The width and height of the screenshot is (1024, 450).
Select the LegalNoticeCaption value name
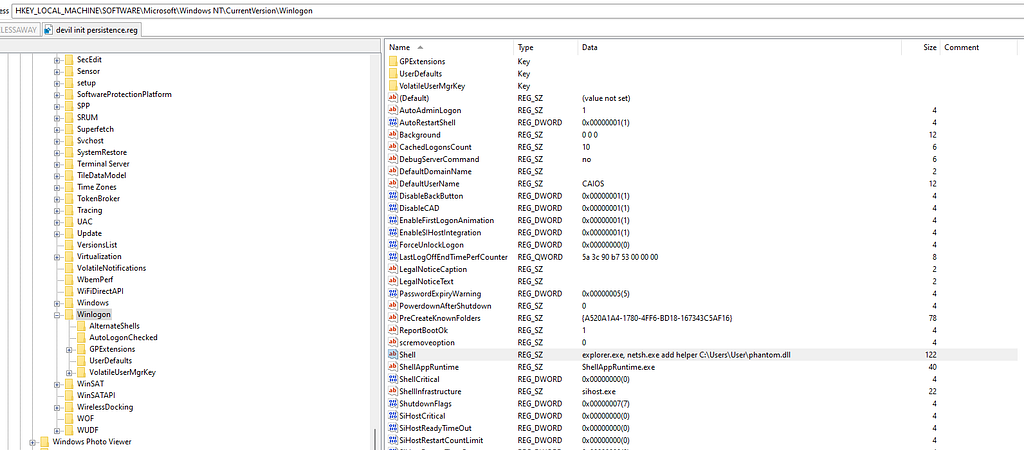pos(433,269)
